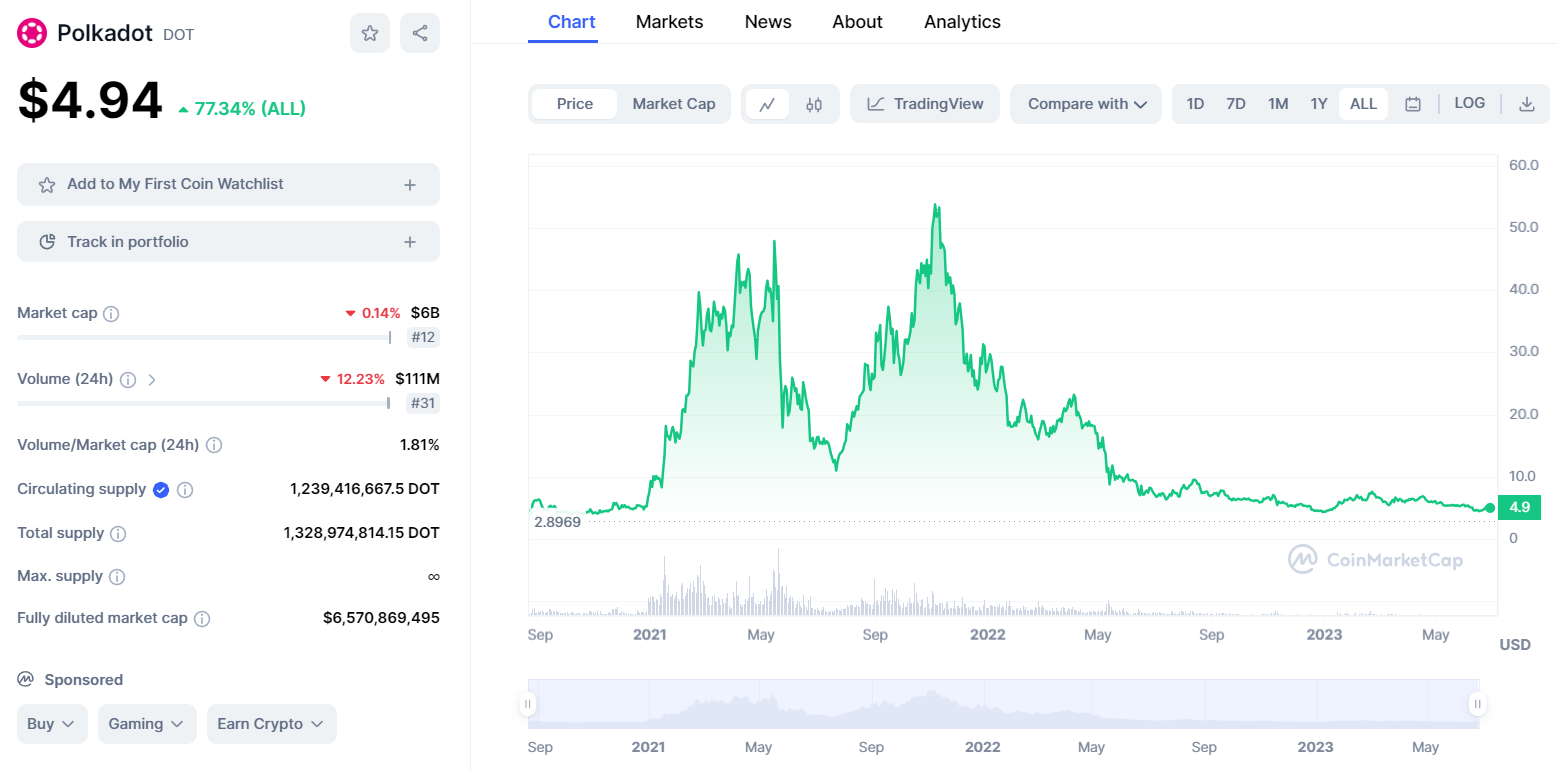Click the #12 market cap rank badge
This screenshot has height=771, width=1557.
pyautogui.click(x=424, y=338)
